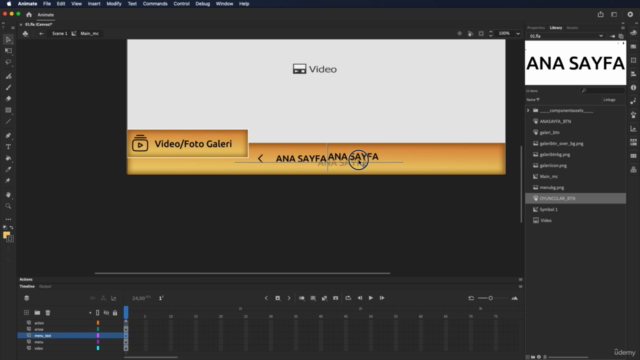Image resolution: width=640 pixels, height=360 pixels.
Task: Adjust the timeline zoom slider handle
Action: click(491, 298)
